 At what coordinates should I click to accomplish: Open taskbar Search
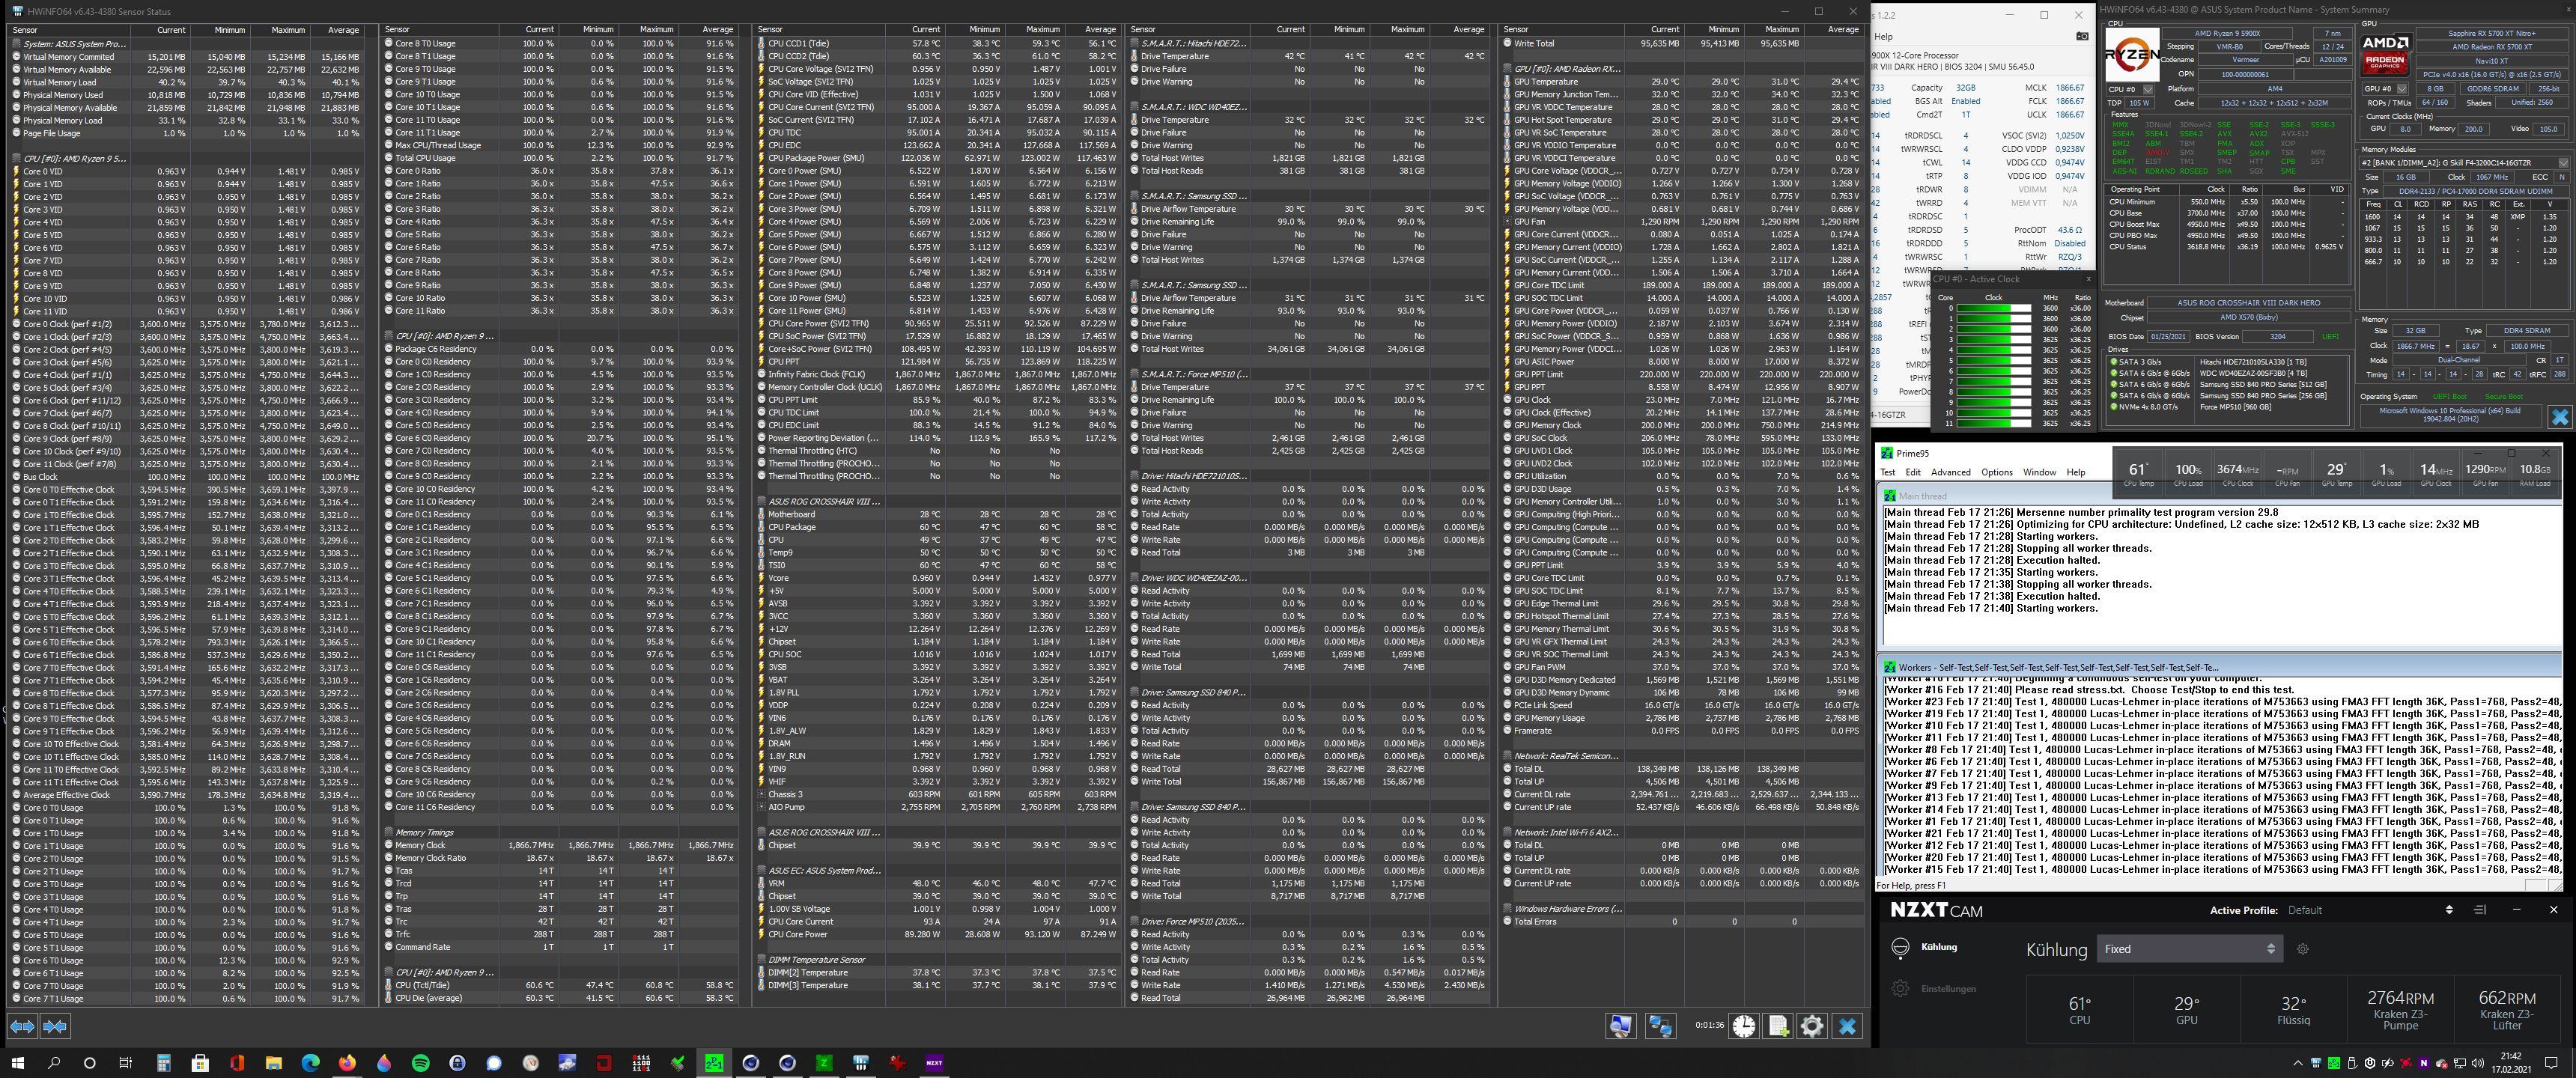pos(54,1063)
